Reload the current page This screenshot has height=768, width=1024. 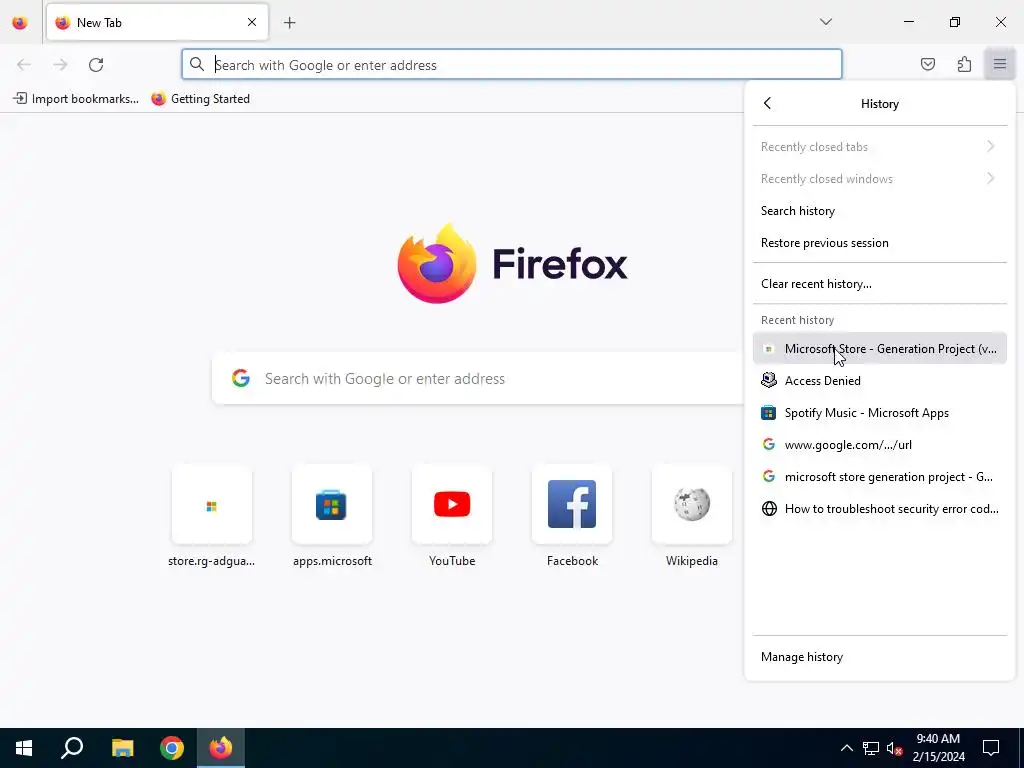[96, 65]
